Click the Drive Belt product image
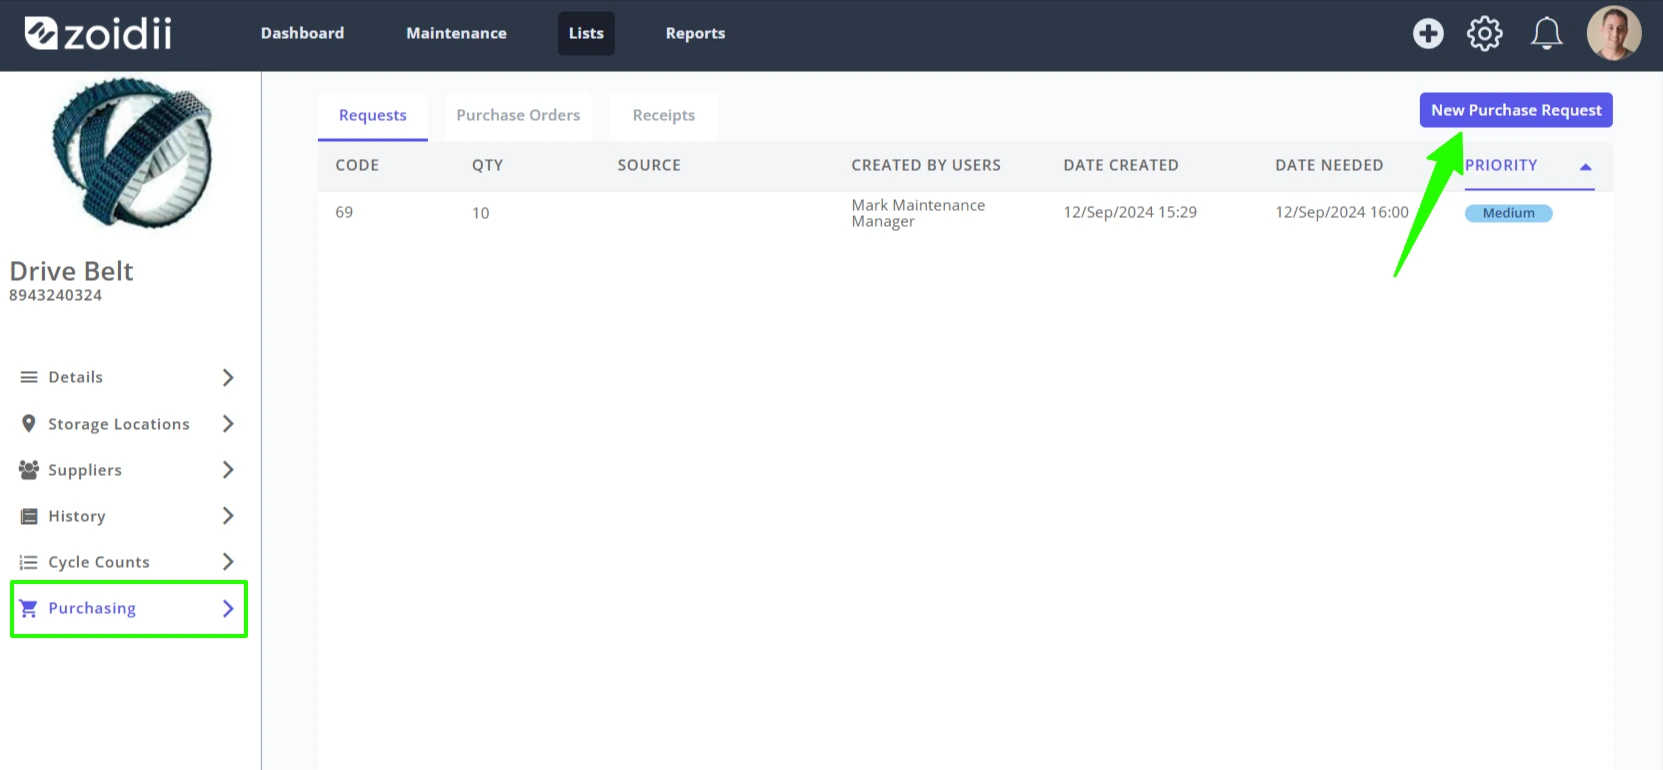The width and height of the screenshot is (1663, 770). pyautogui.click(x=131, y=152)
